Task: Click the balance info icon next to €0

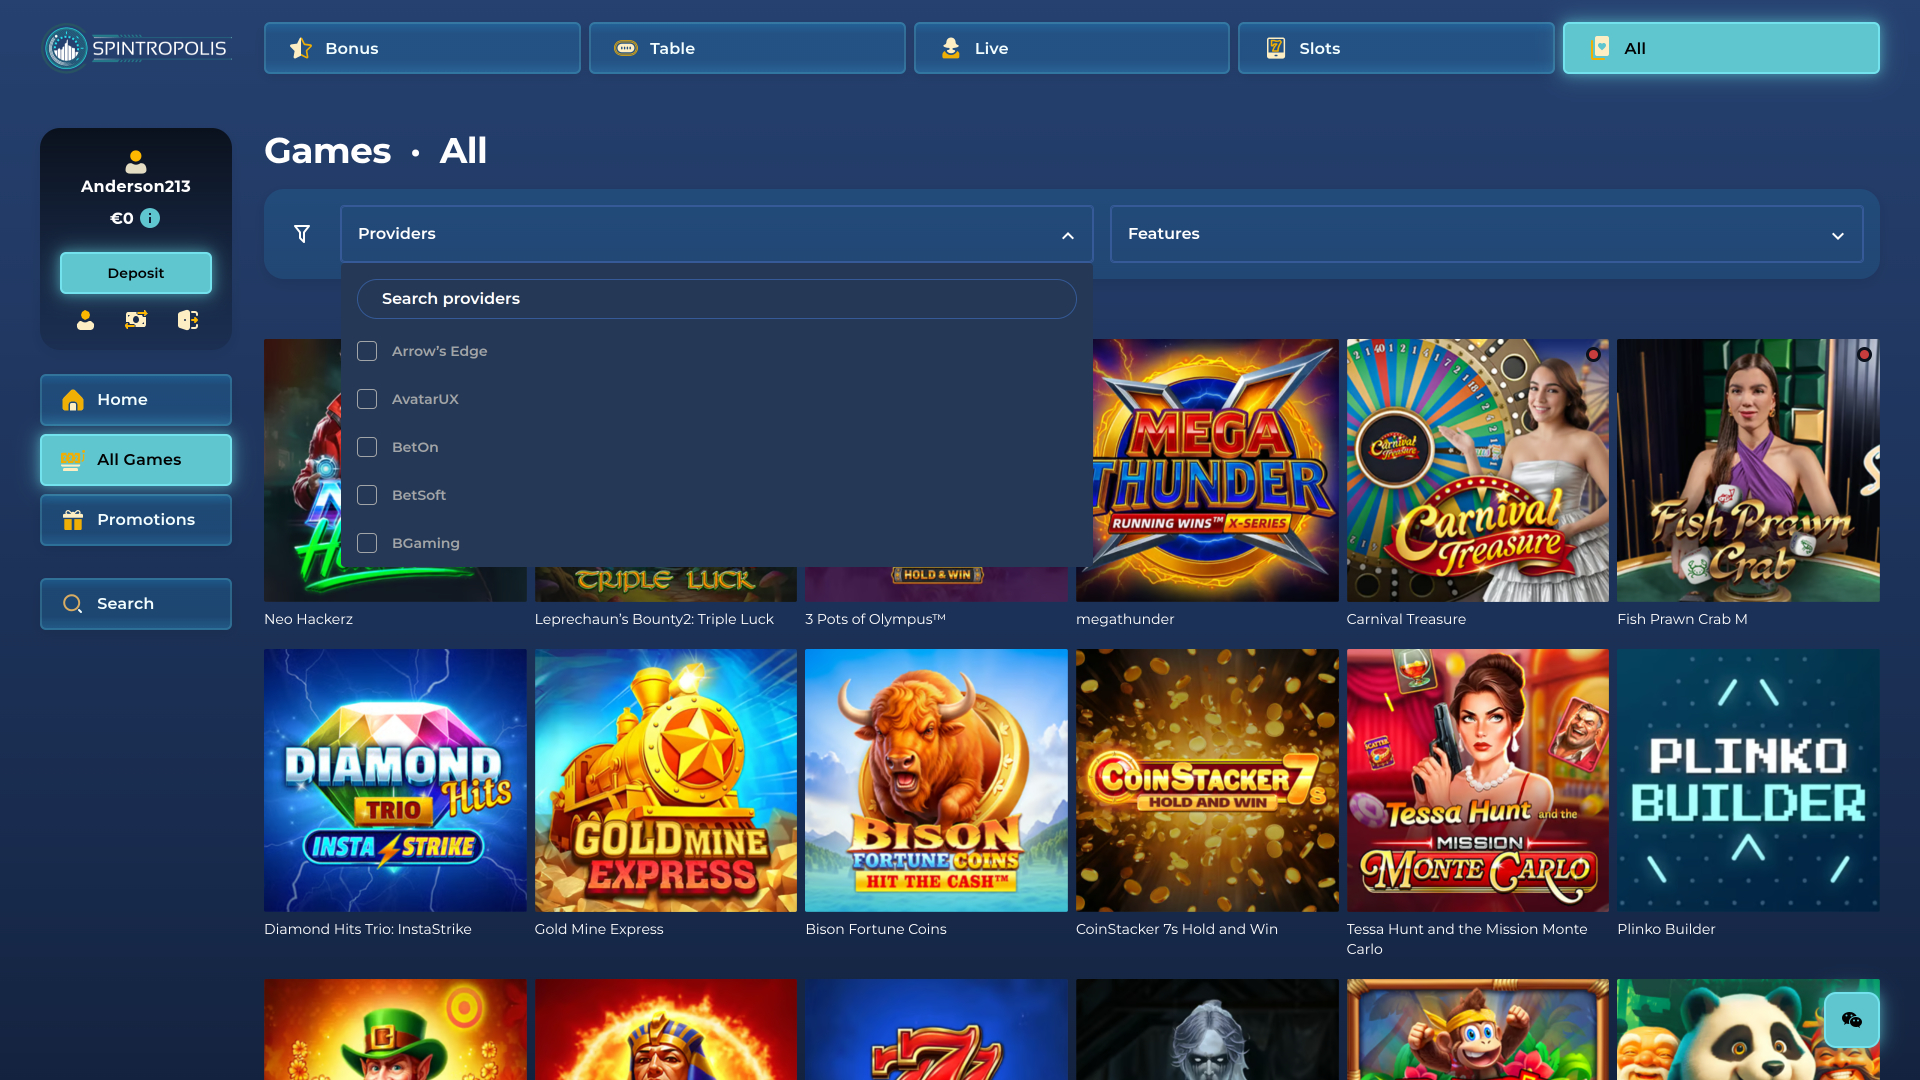Action: tap(151, 218)
